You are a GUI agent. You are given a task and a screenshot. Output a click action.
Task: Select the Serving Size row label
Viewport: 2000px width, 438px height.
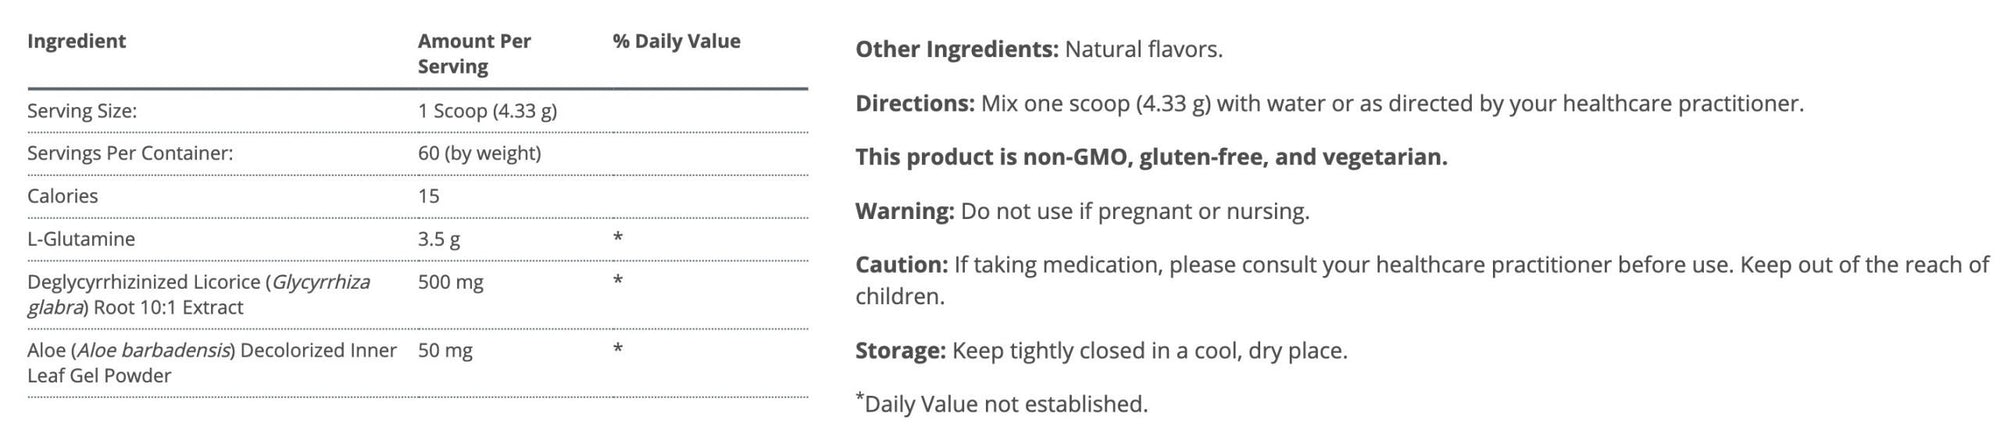point(82,111)
